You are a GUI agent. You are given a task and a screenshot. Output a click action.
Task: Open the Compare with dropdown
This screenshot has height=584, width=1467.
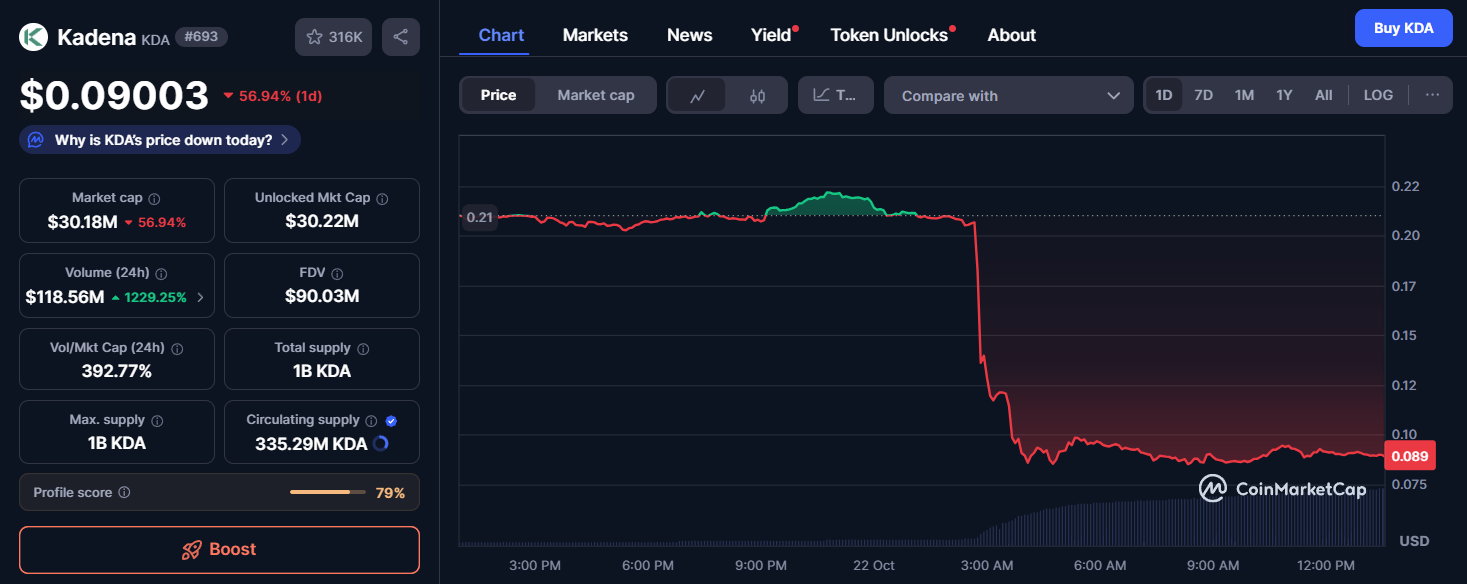pyautogui.click(x=1008, y=96)
